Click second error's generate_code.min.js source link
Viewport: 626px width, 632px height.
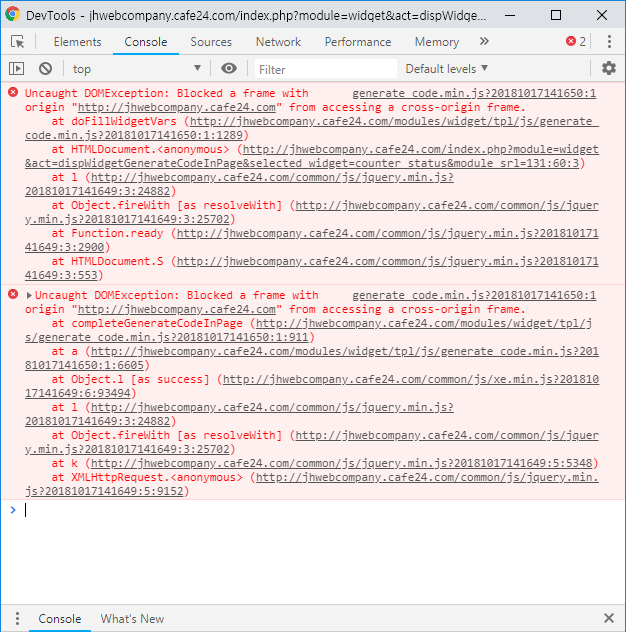point(474,295)
